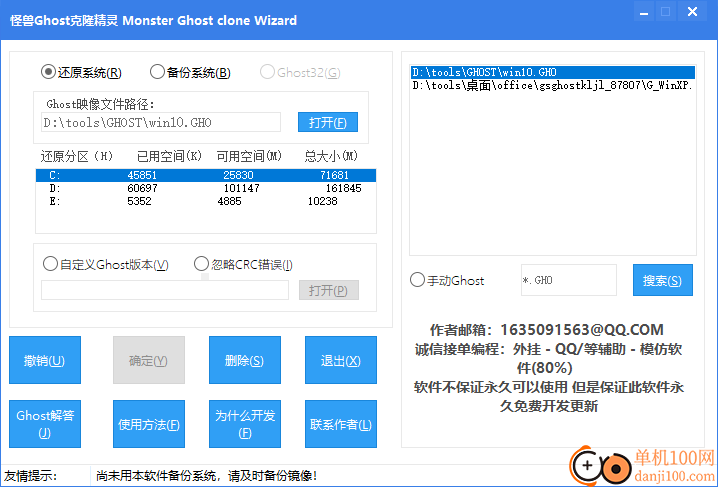718x487 pixels.
Task: Close the Monster Ghost clone Wizard window
Action: coord(692,12)
